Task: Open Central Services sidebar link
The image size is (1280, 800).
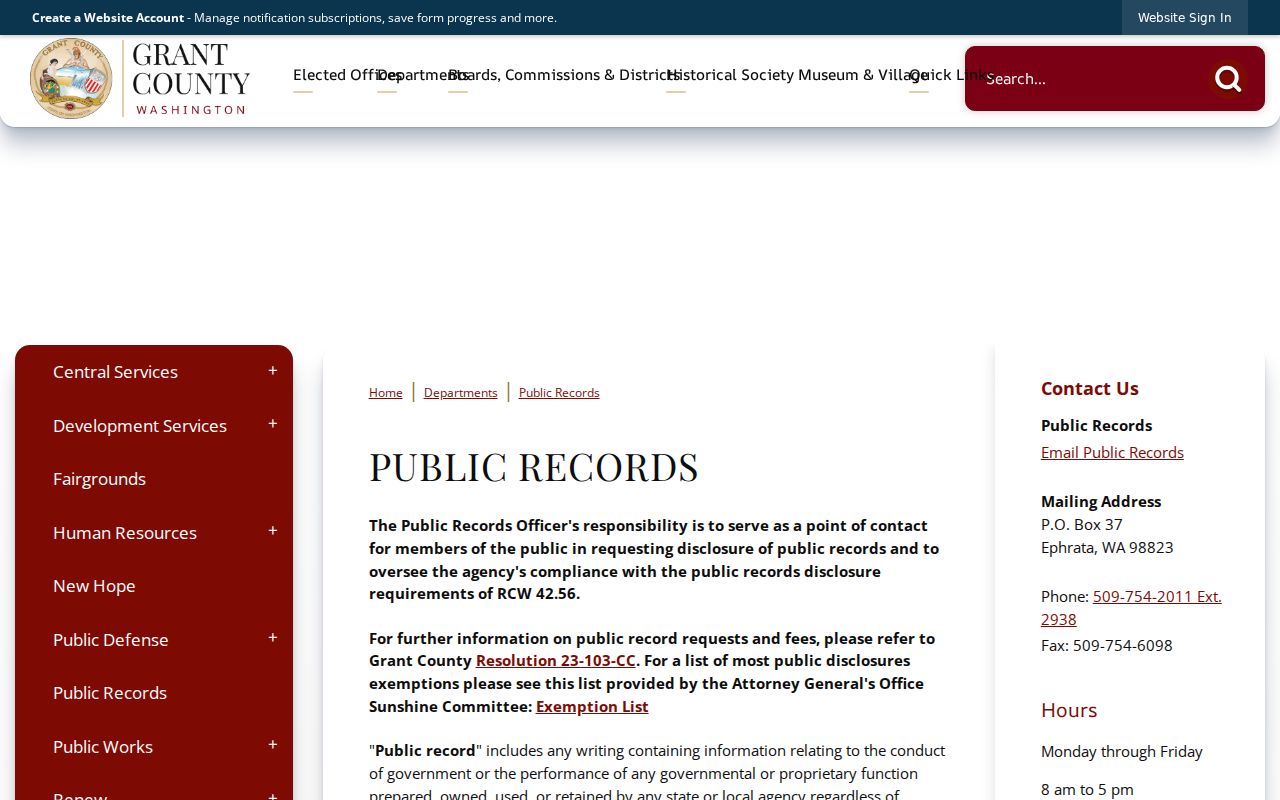Action: [115, 372]
